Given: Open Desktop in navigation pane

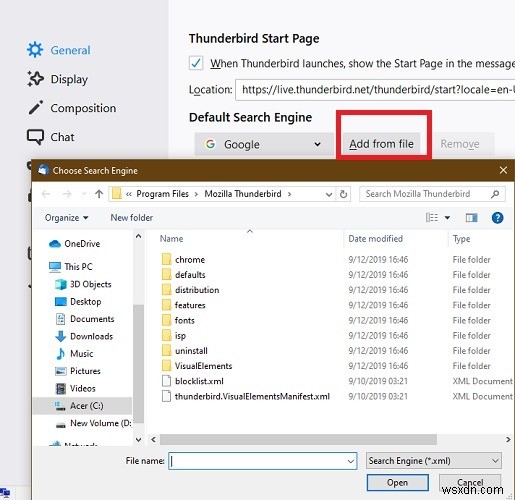Looking at the screenshot, I should click(78, 302).
